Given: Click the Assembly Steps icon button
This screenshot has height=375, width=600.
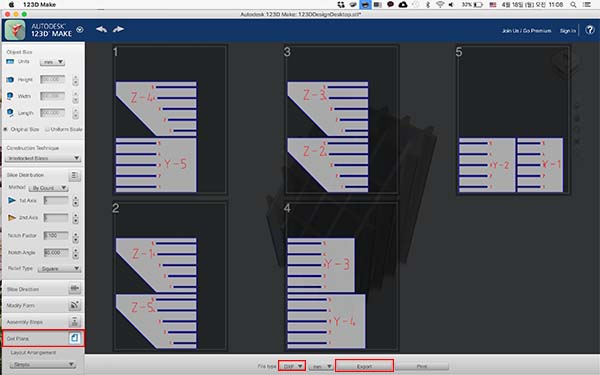Looking at the screenshot, I should (x=75, y=321).
